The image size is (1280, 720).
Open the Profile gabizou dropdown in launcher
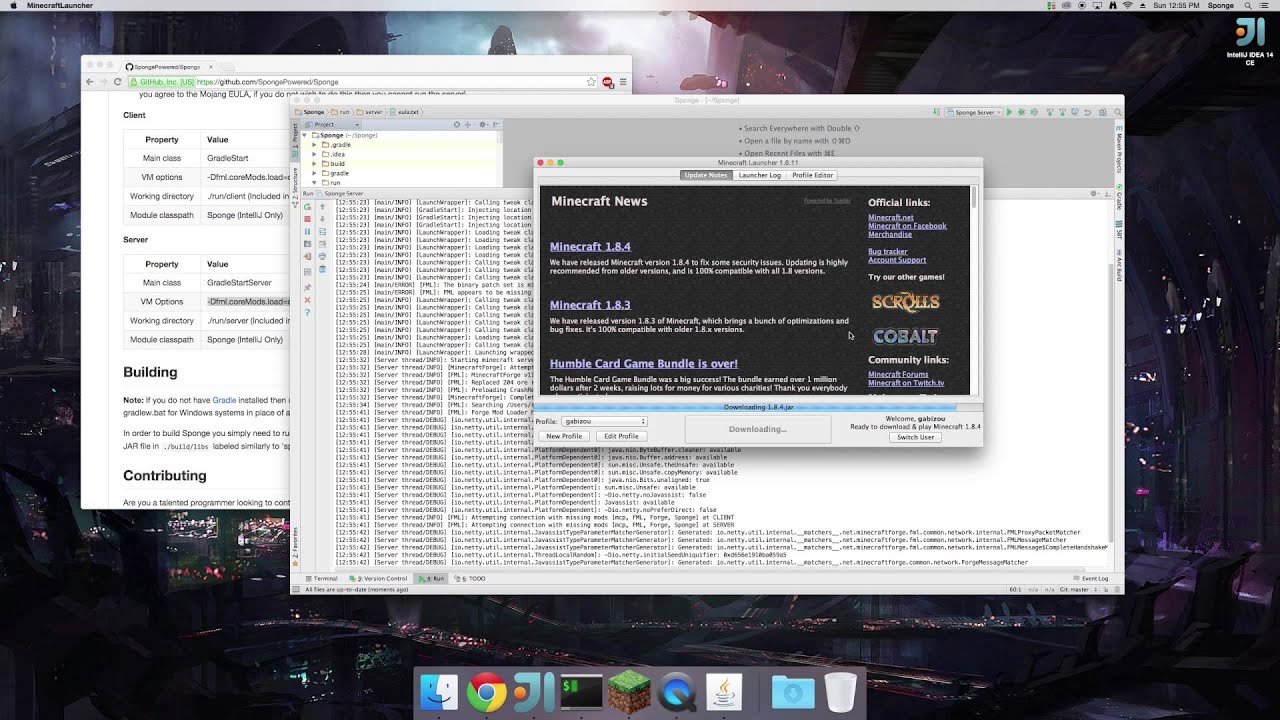click(x=604, y=422)
